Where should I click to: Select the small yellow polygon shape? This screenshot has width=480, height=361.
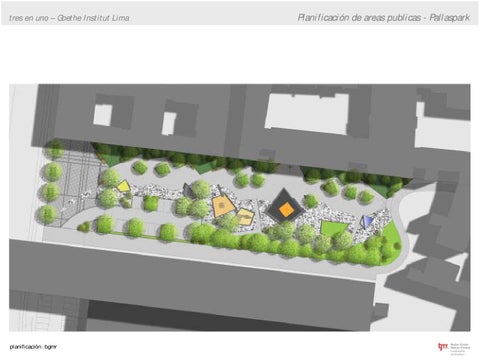(124, 186)
